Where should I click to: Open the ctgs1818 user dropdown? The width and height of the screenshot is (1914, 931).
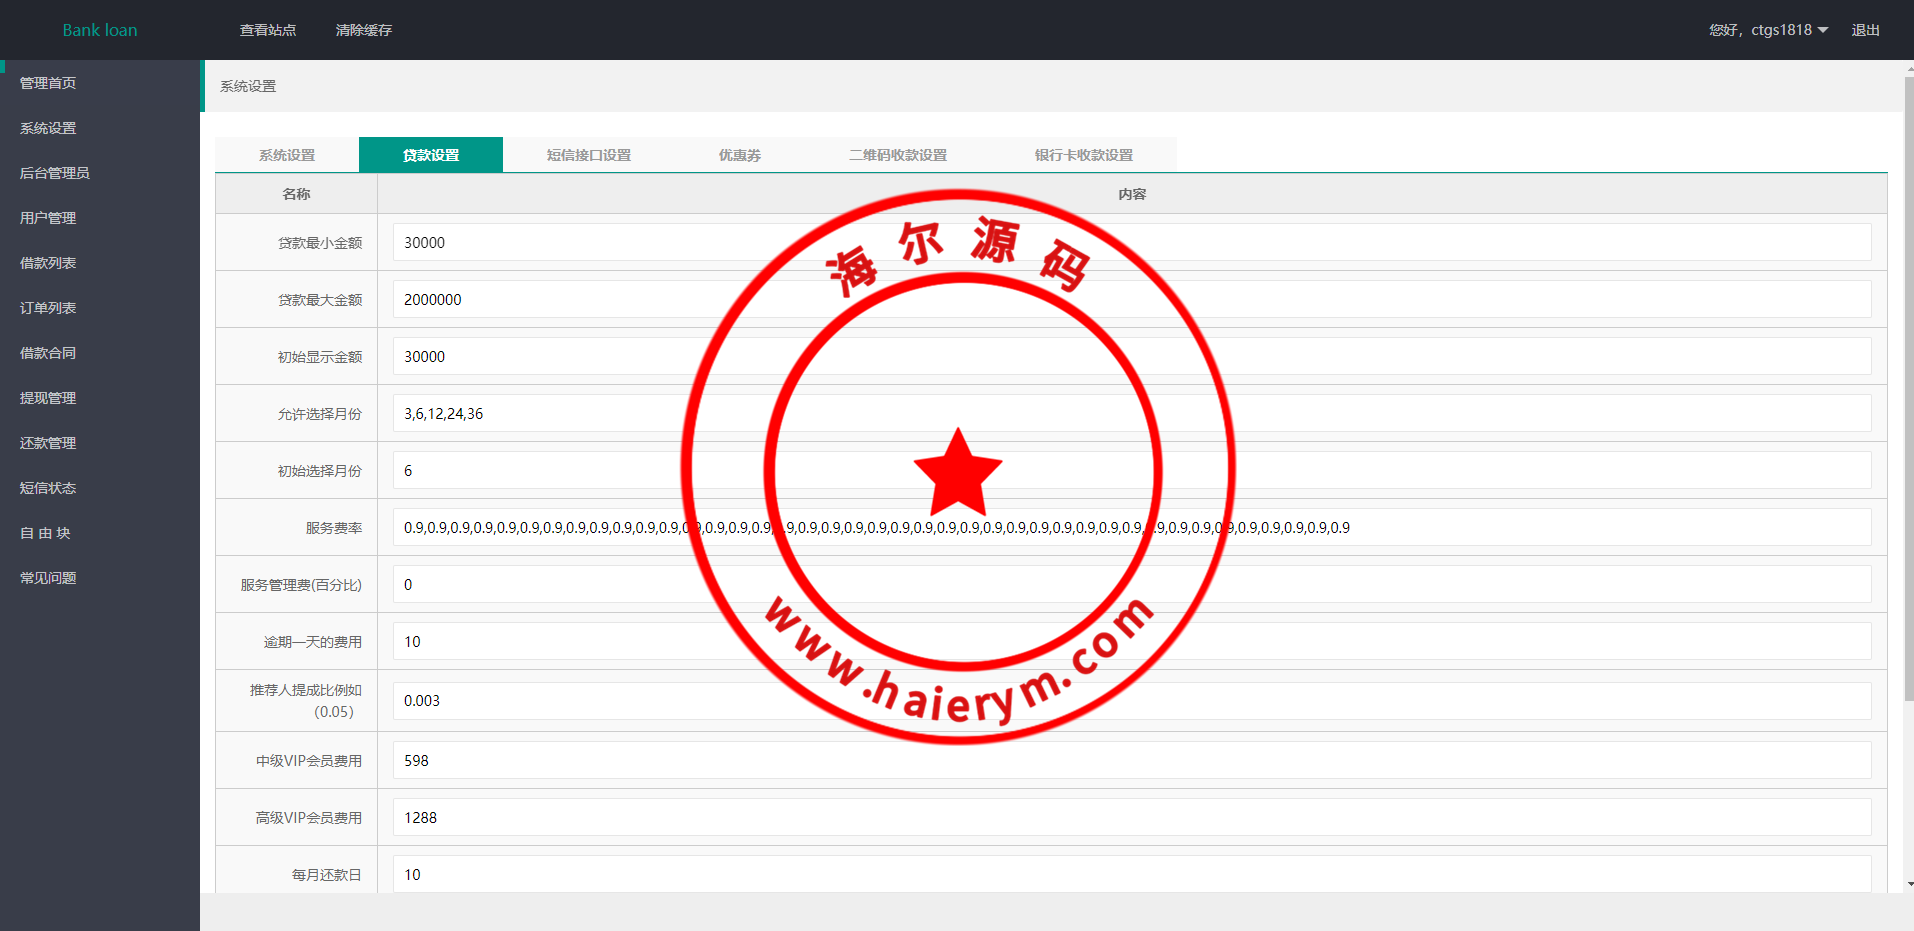click(1768, 30)
